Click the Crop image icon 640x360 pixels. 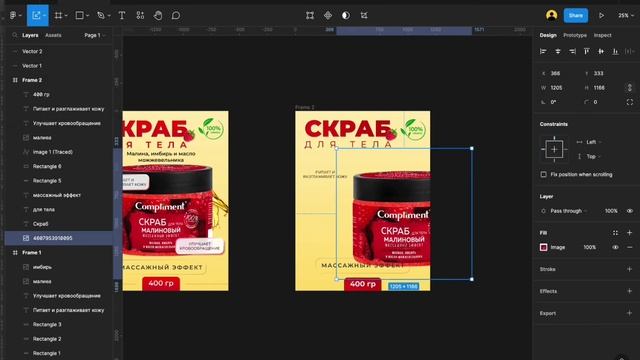pos(364,16)
